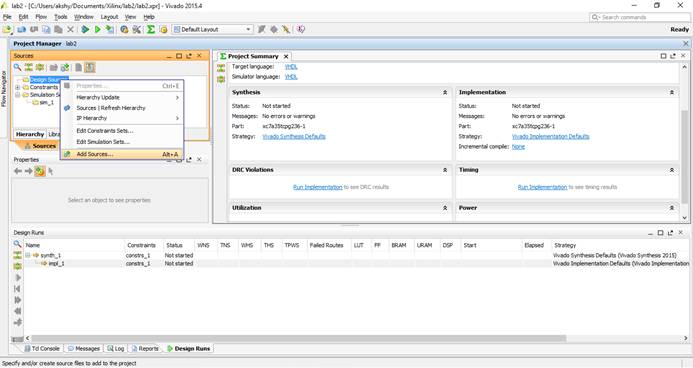Click the Reset Runs icon in Design Runs sidebar
Viewport: 693px width, 368px height.
(18, 289)
